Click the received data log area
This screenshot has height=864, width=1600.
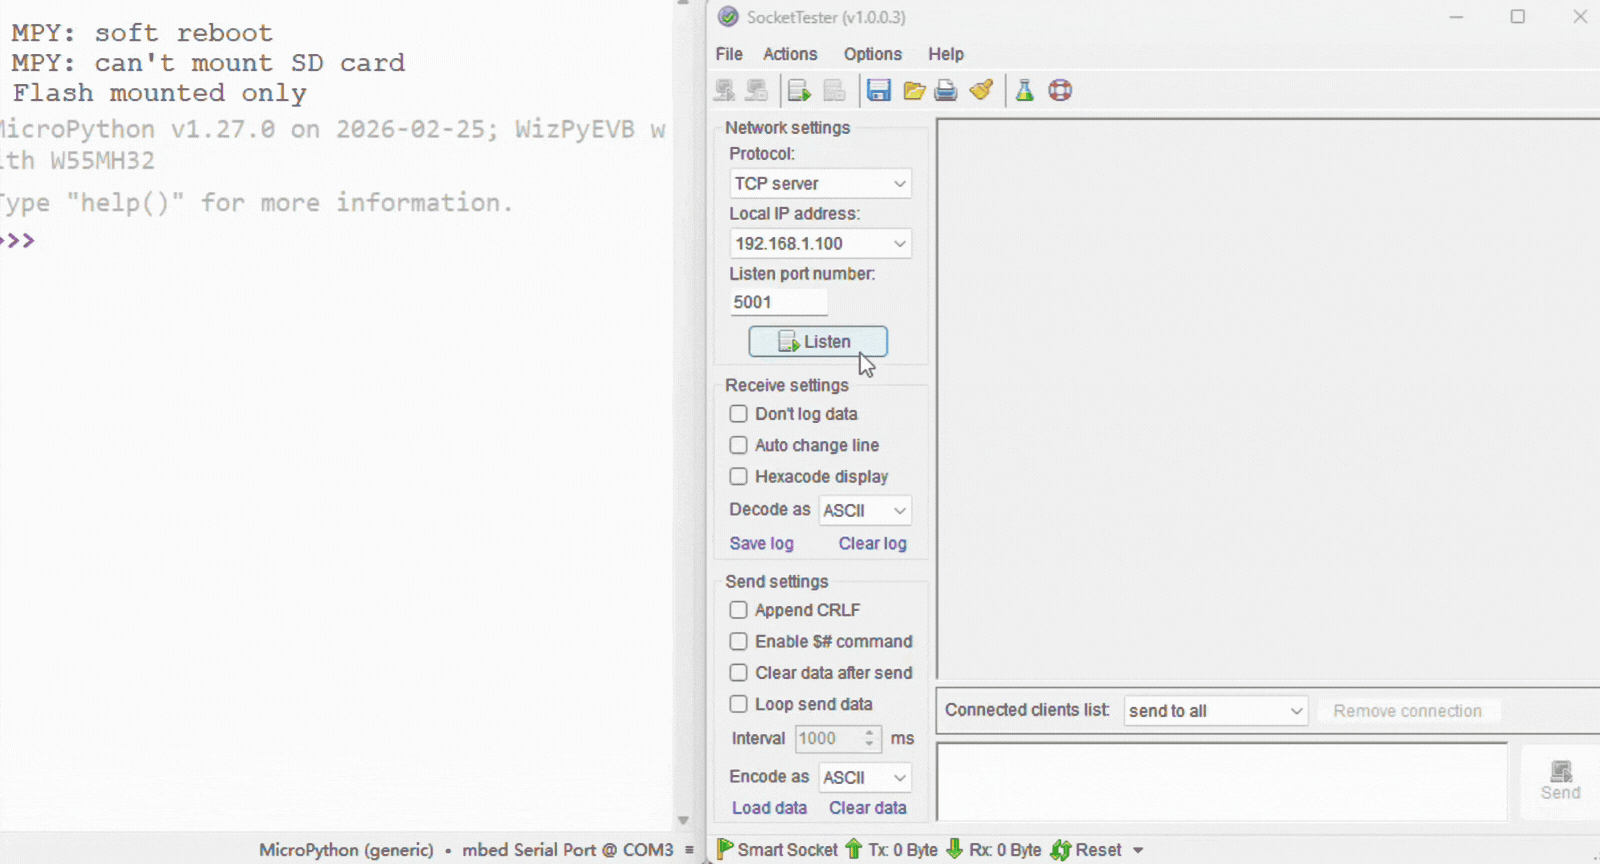click(x=1268, y=400)
